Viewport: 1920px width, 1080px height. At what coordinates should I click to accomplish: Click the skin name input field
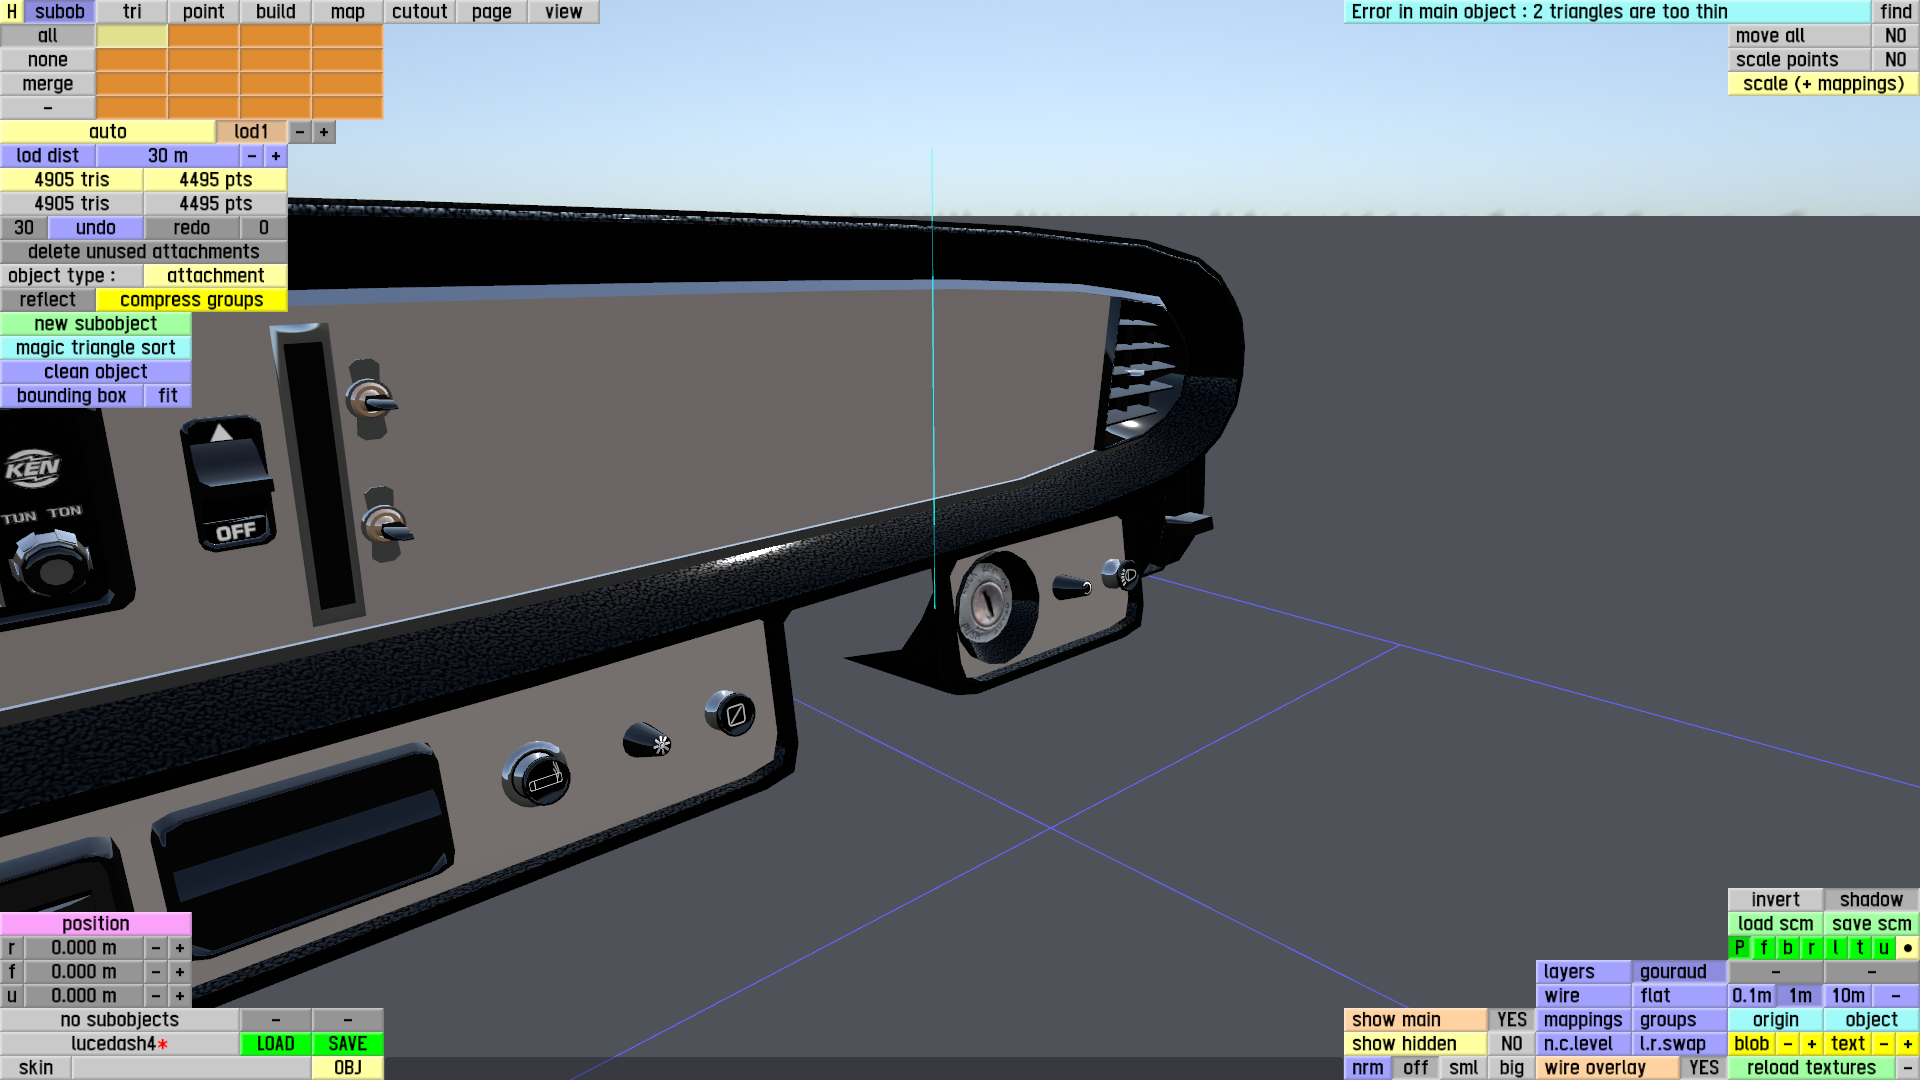(190, 1067)
